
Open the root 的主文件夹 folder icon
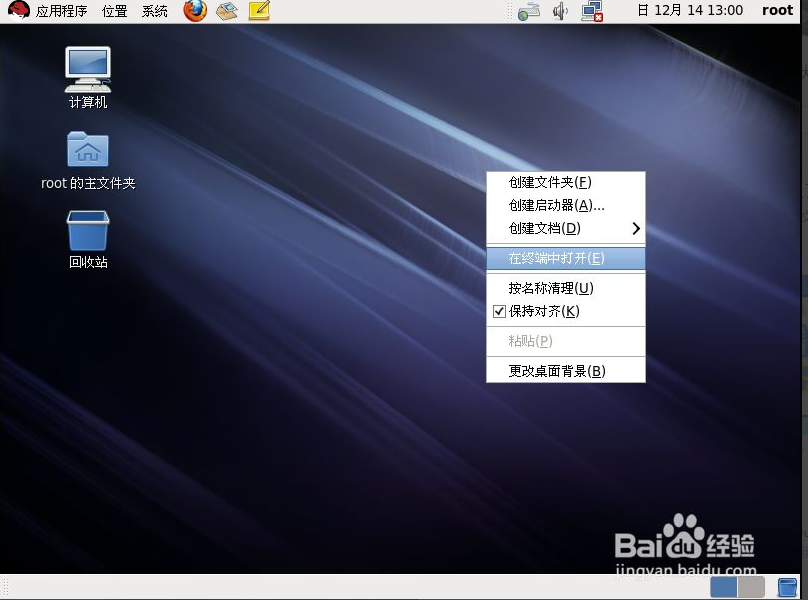click(x=88, y=150)
